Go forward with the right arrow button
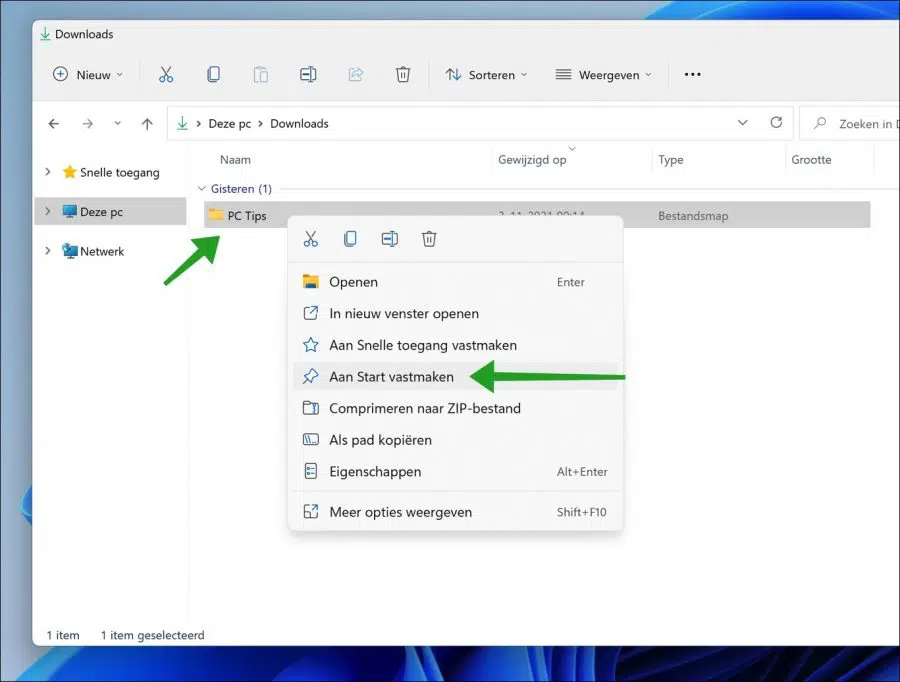The height and width of the screenshot is (682, 900). click(x=87, y=123)
